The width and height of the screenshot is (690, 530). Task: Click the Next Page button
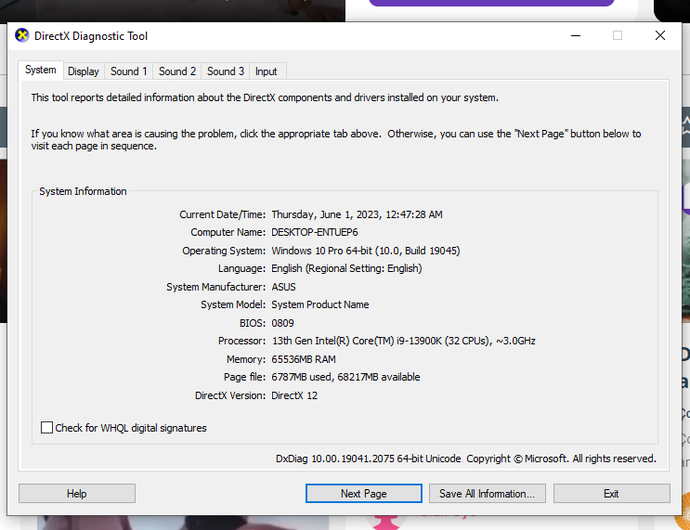tap(363, 493)
